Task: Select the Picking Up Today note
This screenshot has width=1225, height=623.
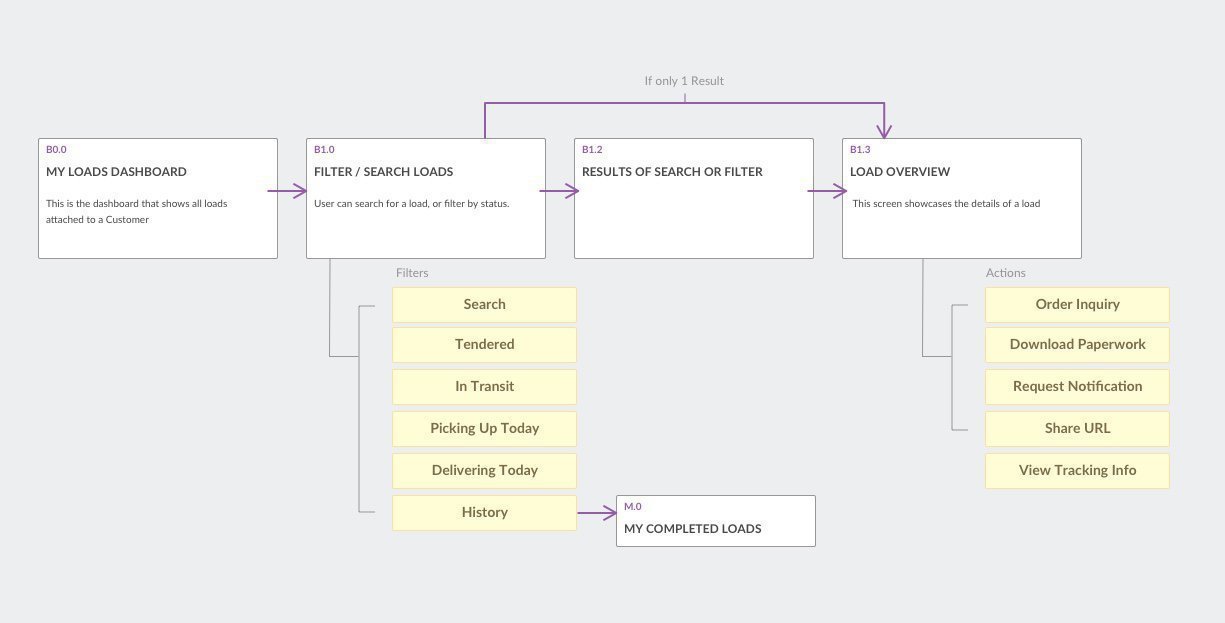Action: [484, 429]
